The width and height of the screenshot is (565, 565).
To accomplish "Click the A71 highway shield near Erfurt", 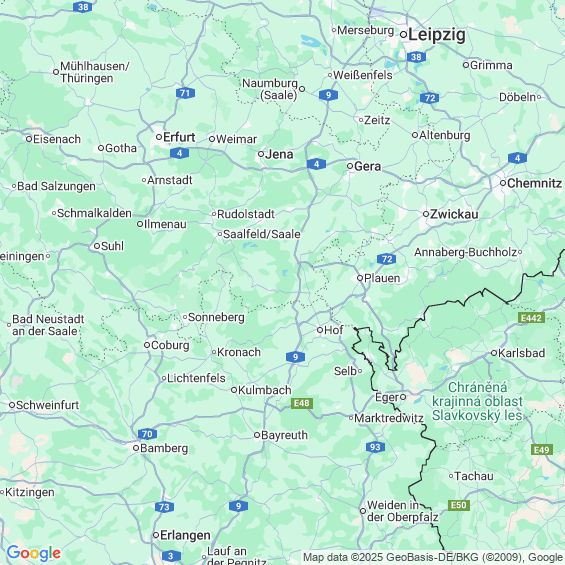I will click(x=186, y=93).
